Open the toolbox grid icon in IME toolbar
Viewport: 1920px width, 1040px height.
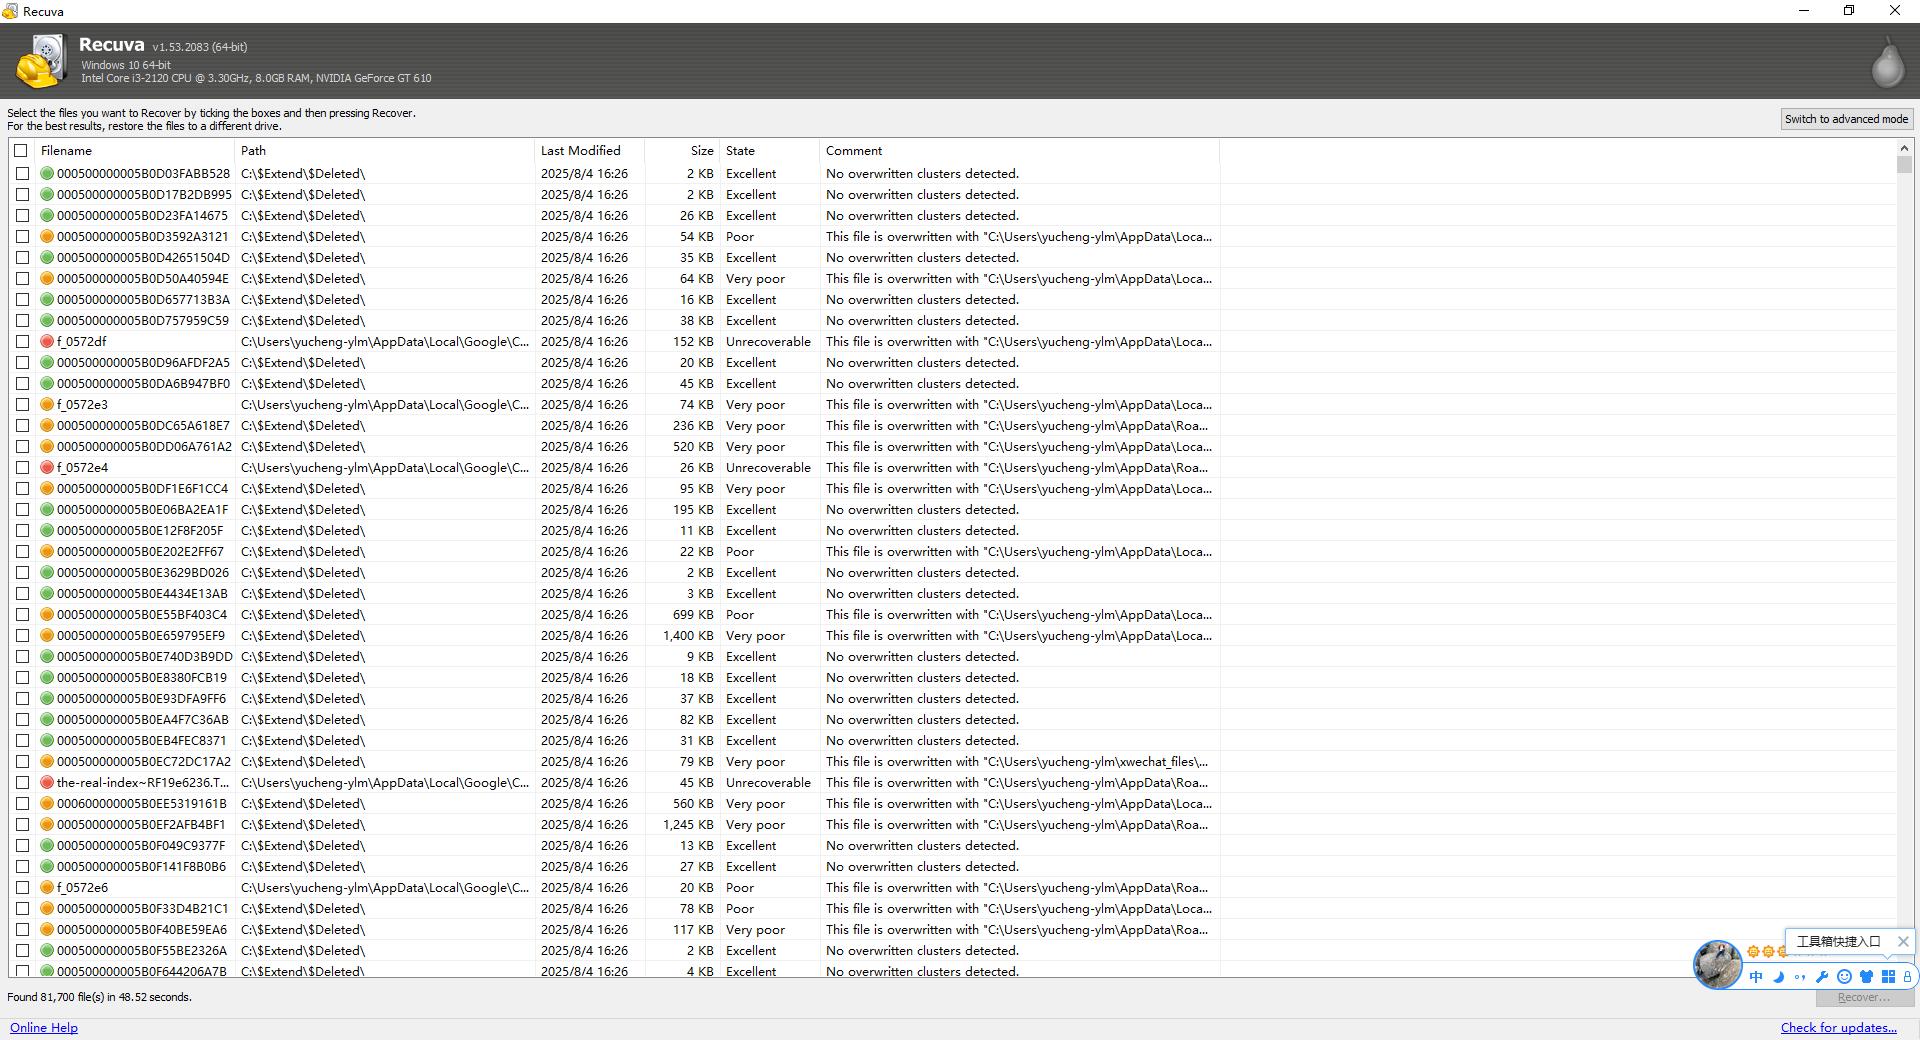1888,977
